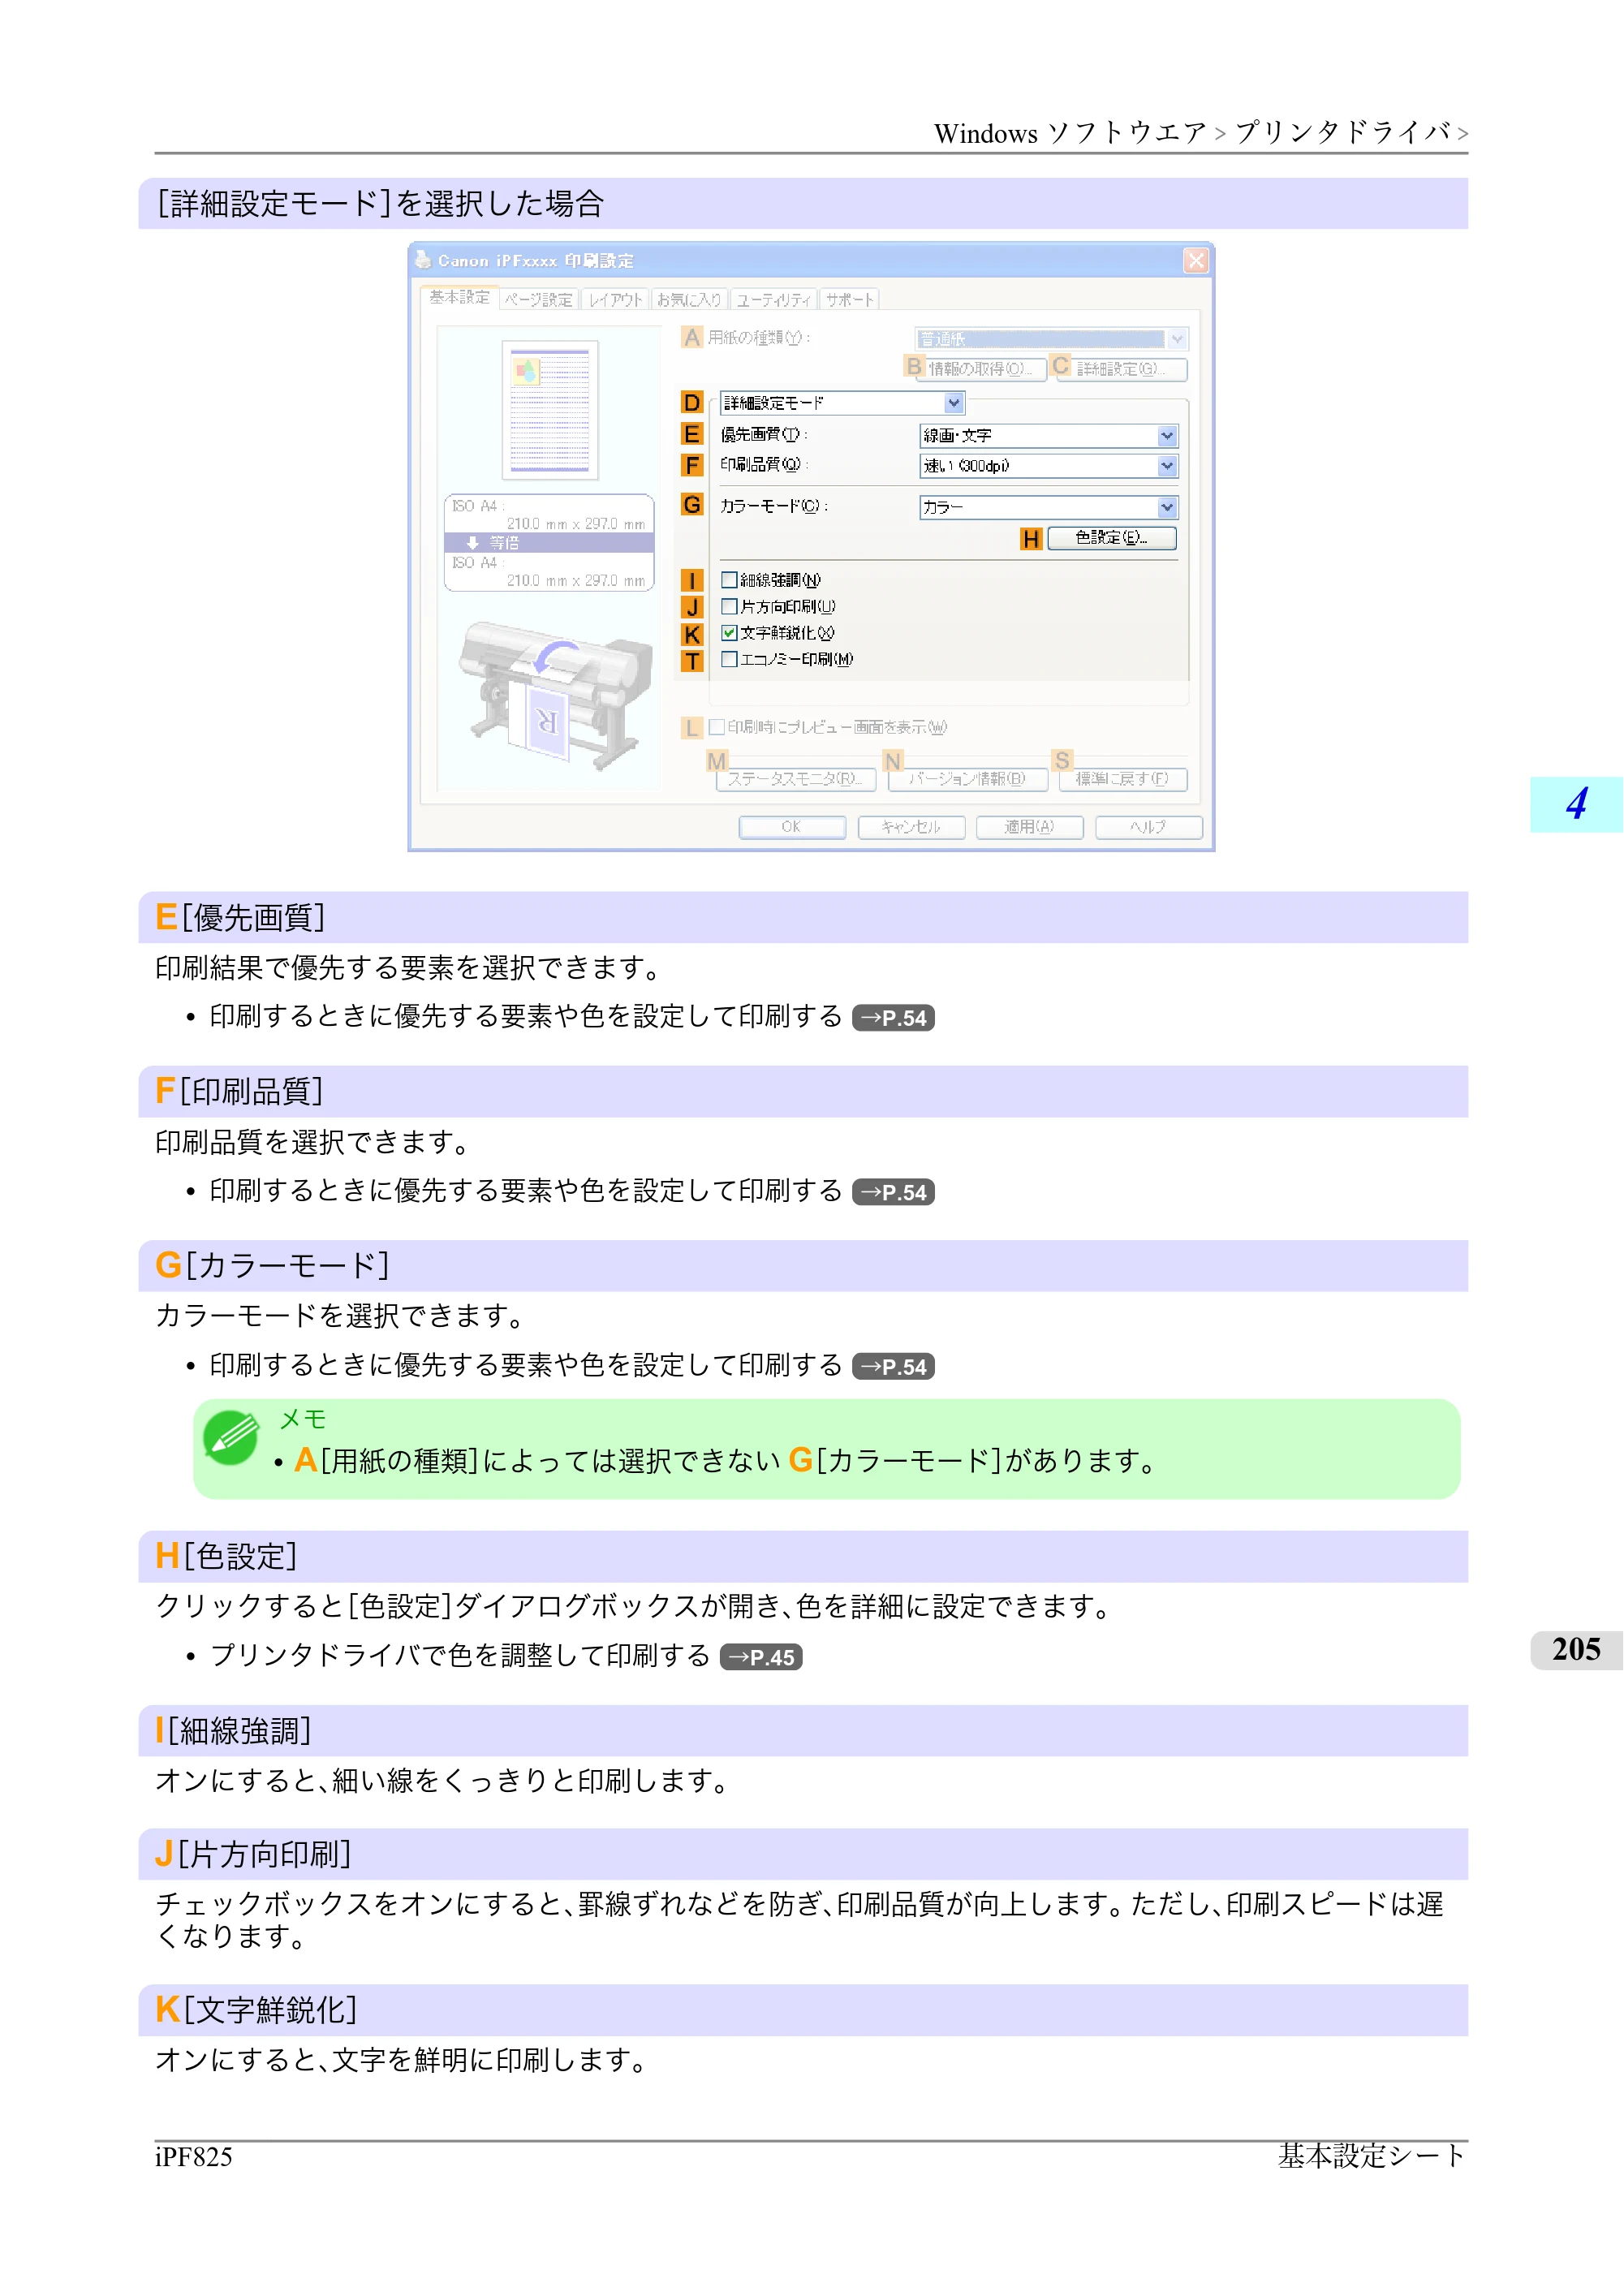The width and height of the screenshot is (1624, 2296).
Task: Open the ヘルプ button
Action: tap(1148, 827)
